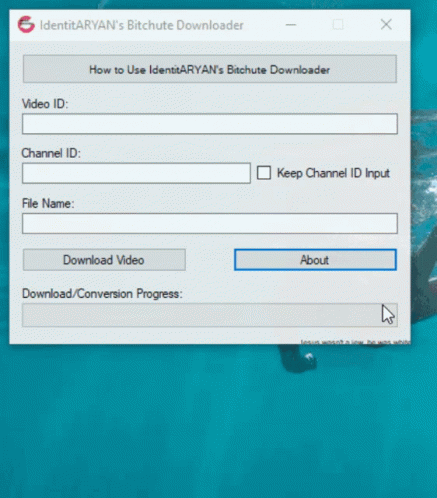
Task: Click the 'File Name:' label
Action: (48, 203)
